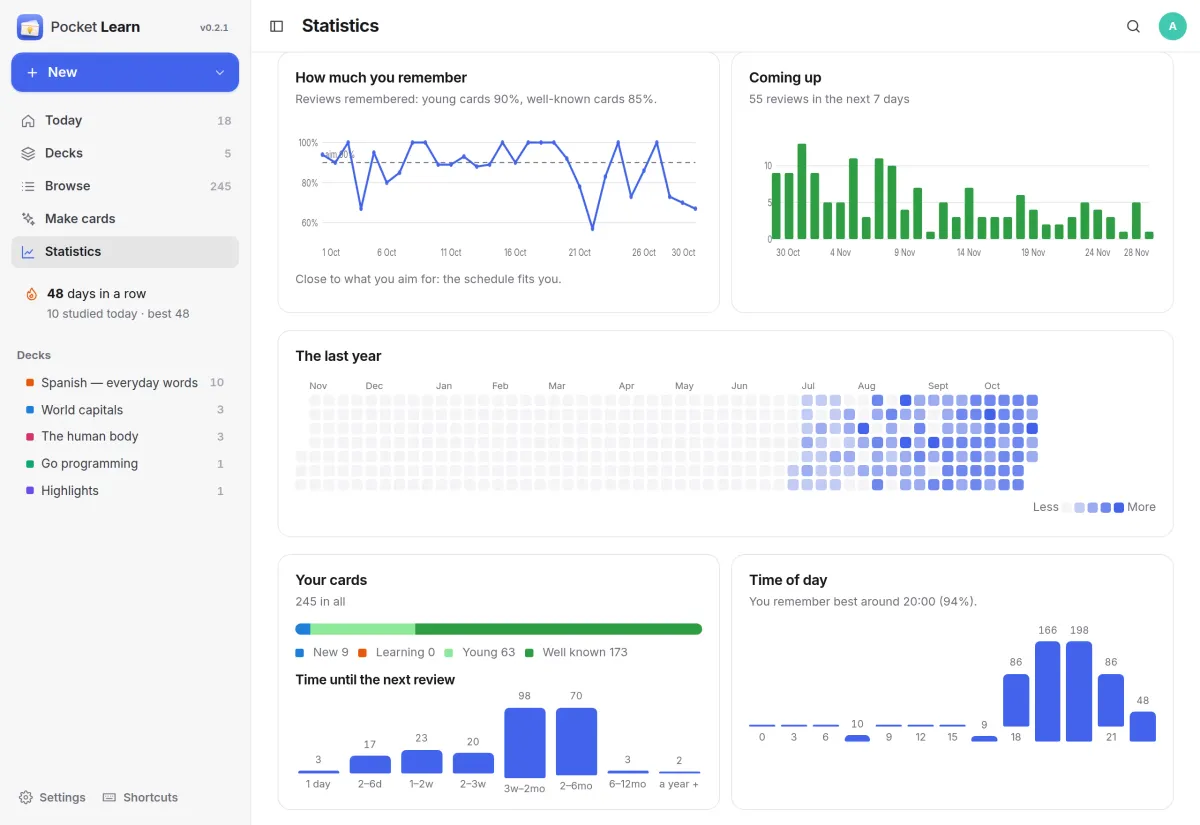Viewport: 1200px width, 825px height.
Task: Click the plus icon on New button
Action: click(x=32, y=72)
